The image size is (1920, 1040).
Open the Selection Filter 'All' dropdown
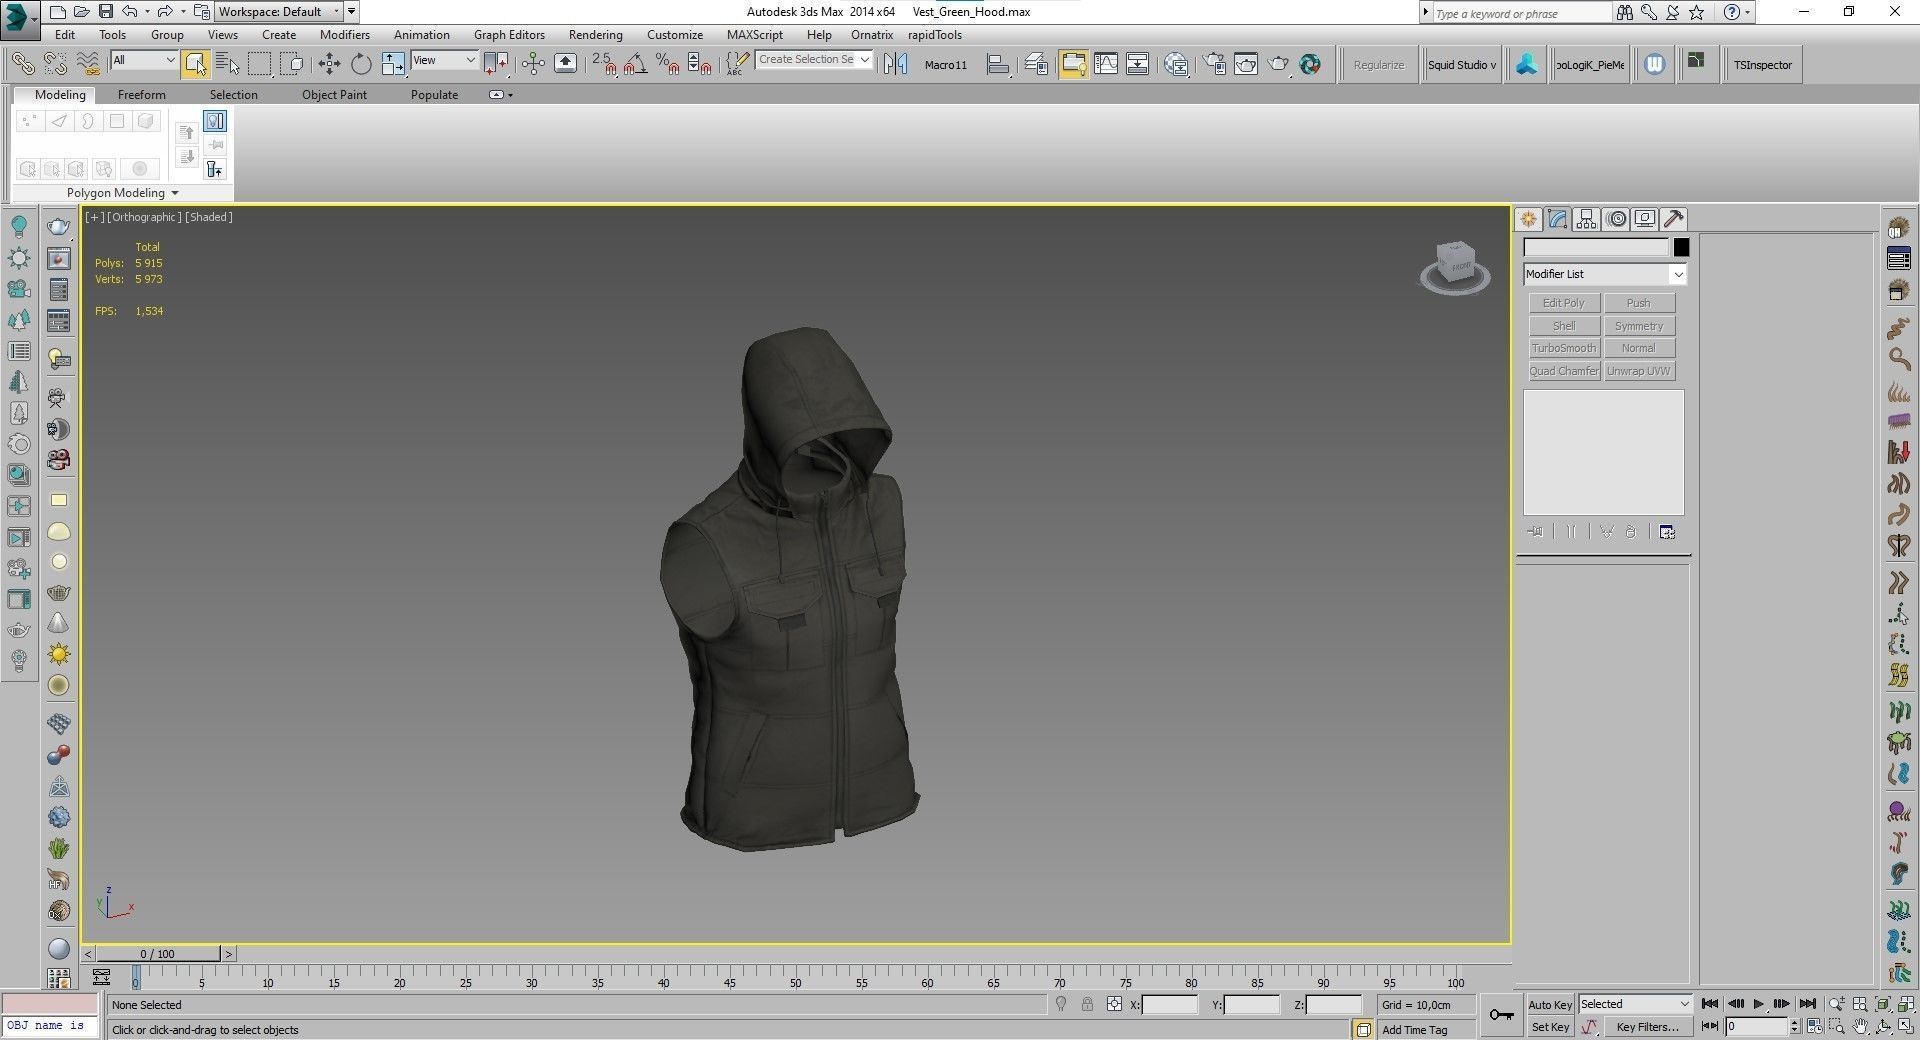pos(144,60)
